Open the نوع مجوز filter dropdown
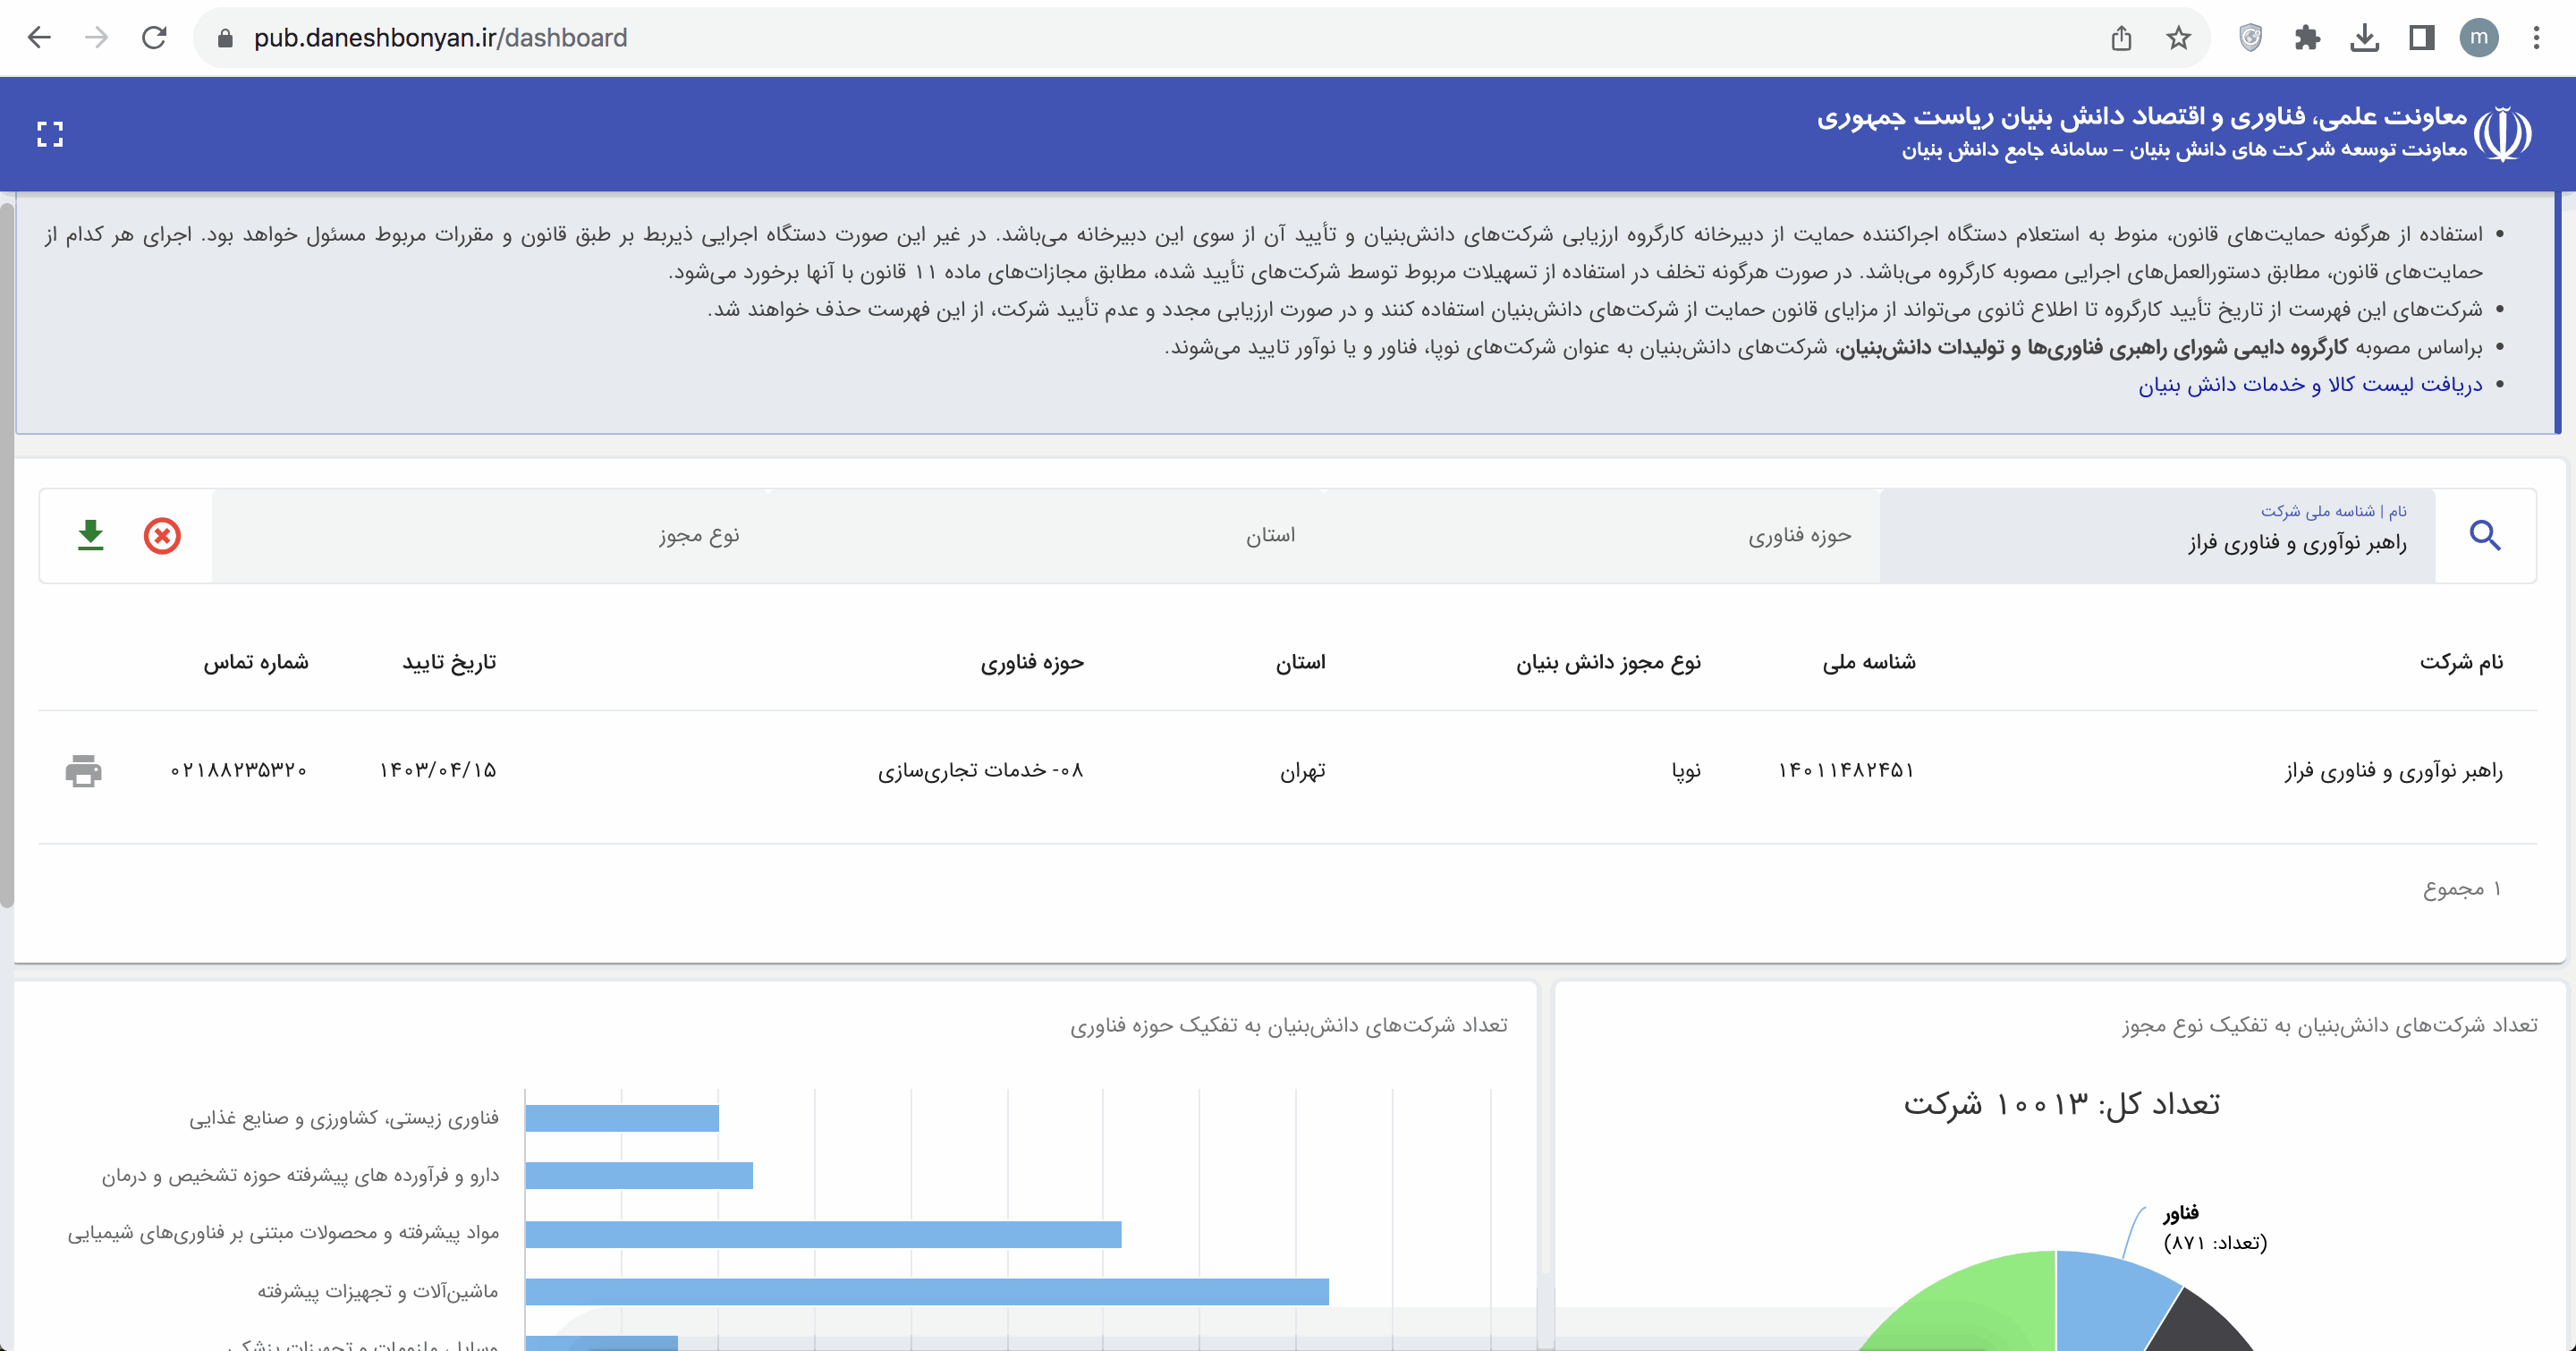 click(490, 536)
